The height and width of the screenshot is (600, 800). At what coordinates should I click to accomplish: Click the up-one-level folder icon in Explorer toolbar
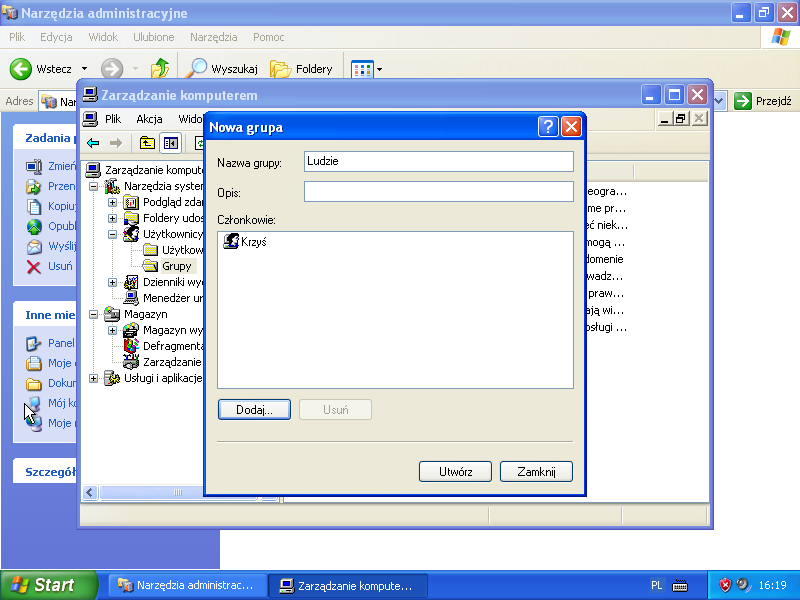(160, 69)
